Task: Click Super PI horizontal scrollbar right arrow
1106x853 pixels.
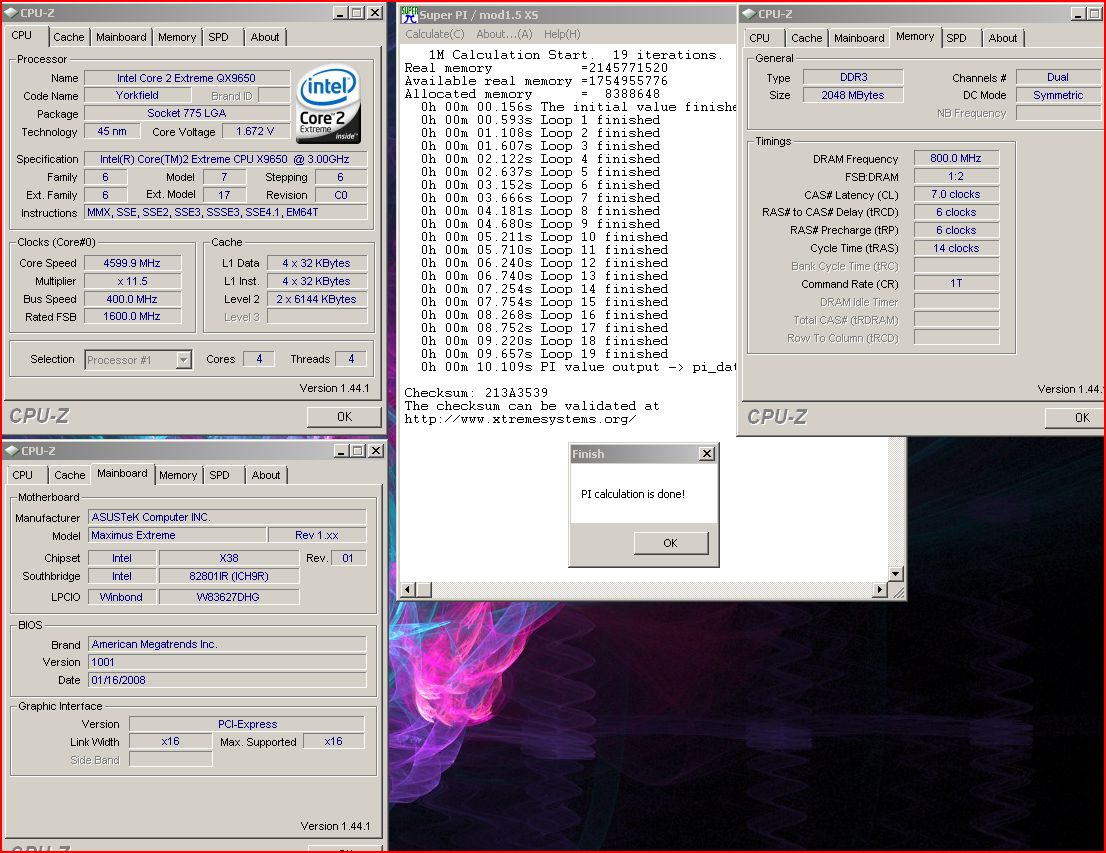Action: [880, 589]
